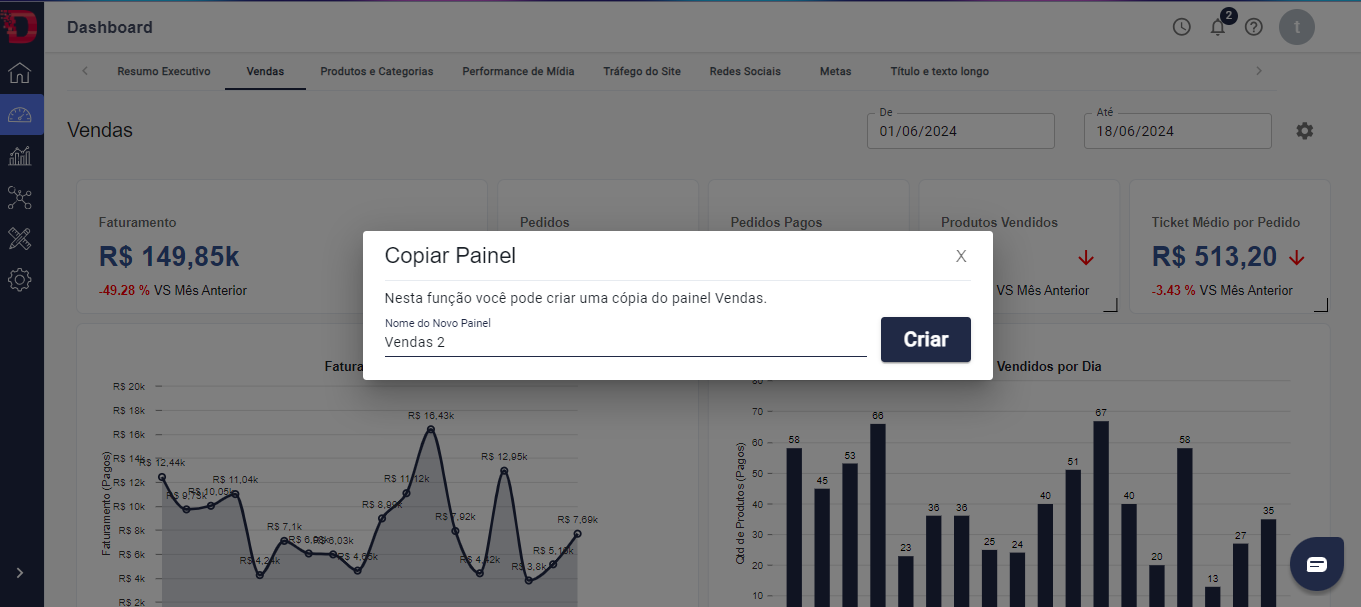Click the R$ 16,43k peak data point
The image size is (1361, 607).
pyautogui.click(x=431, y=429)
